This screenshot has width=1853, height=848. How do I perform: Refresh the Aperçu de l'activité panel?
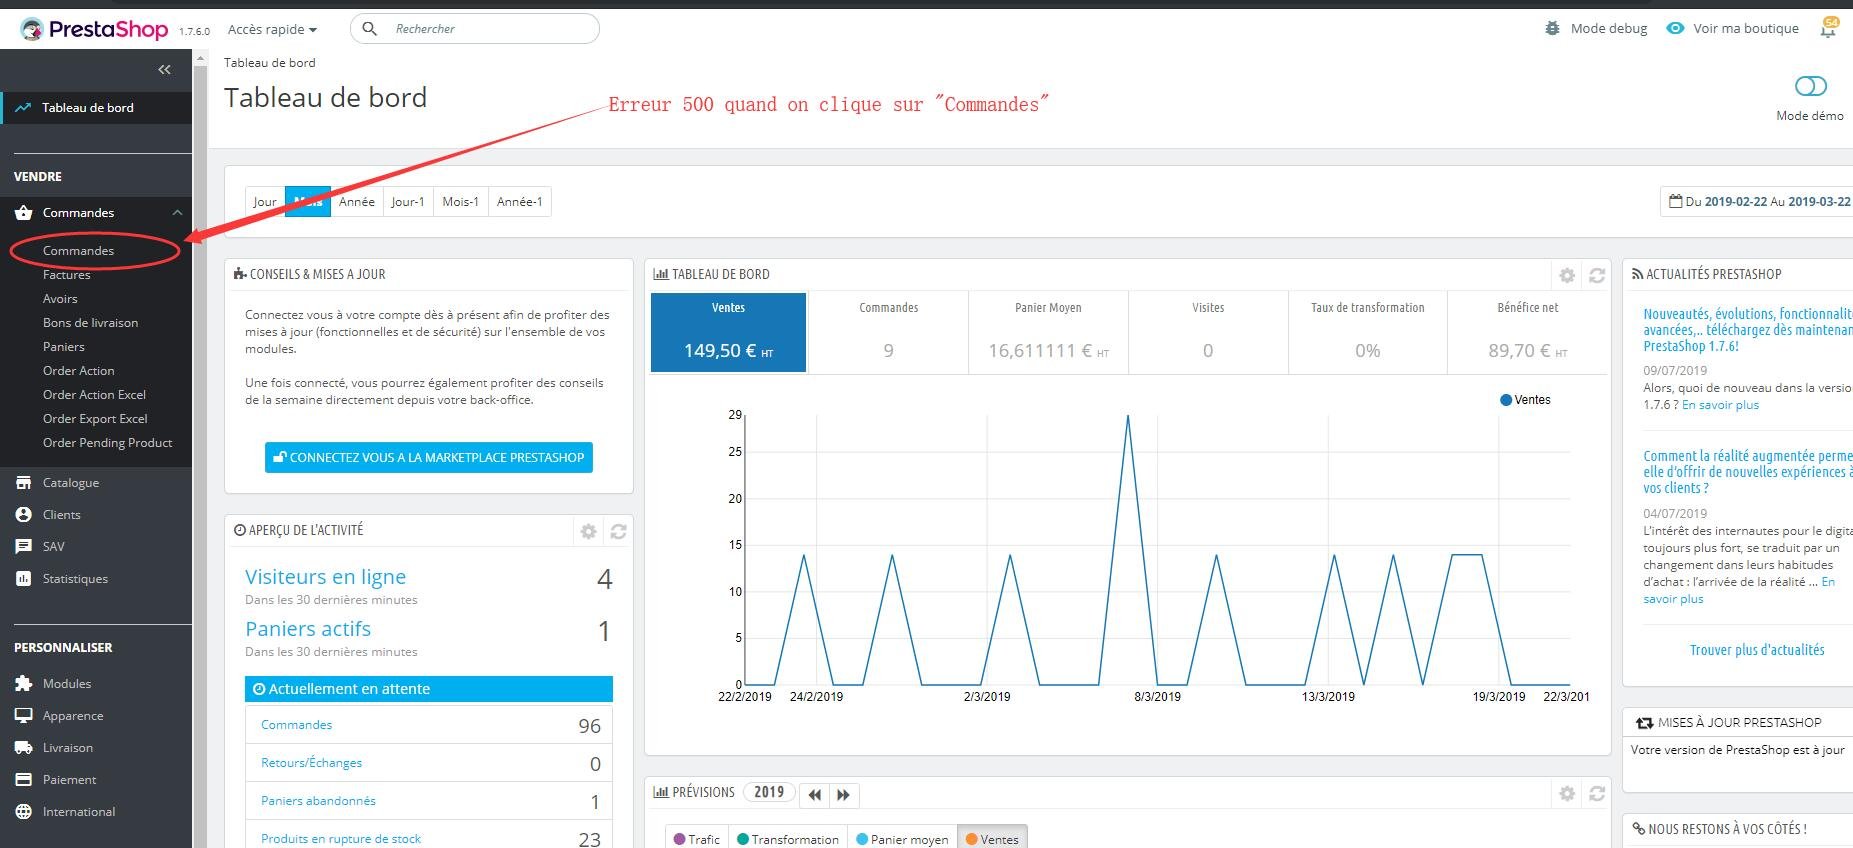click(619, 531)
